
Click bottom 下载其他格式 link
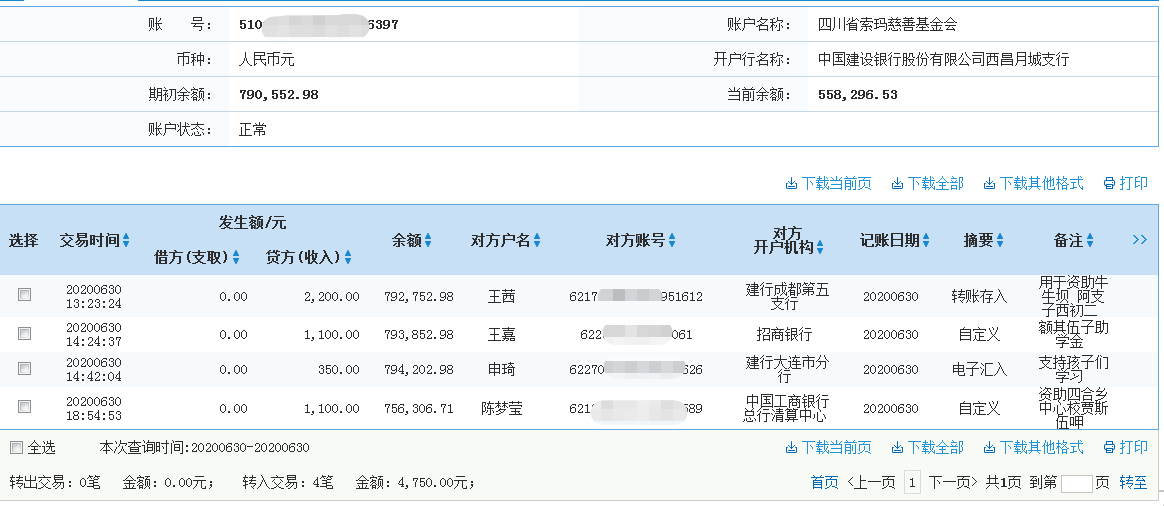tap(1034, 447)
